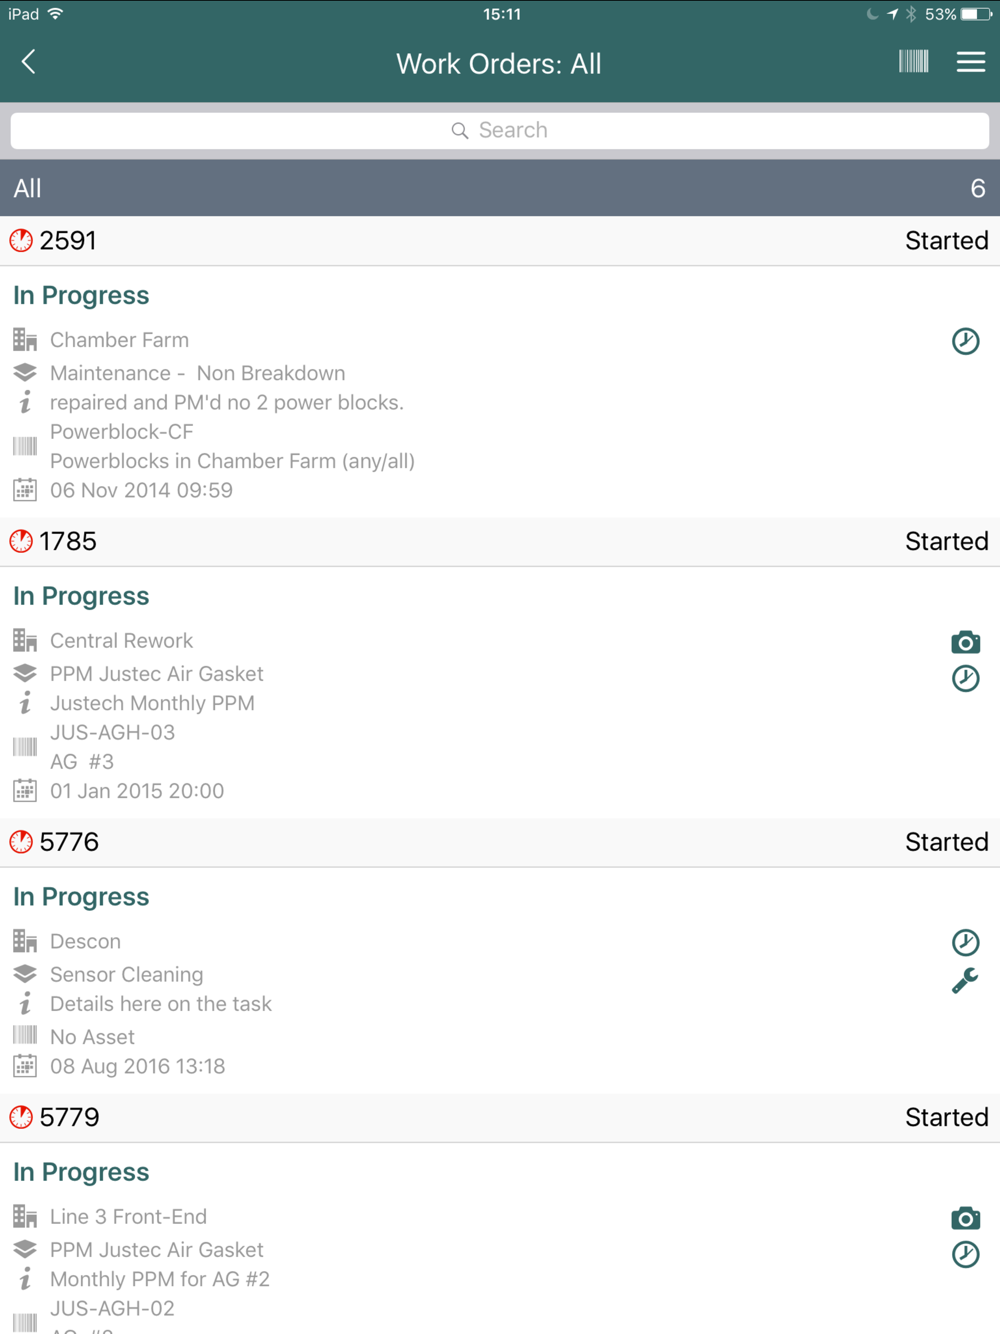Tap In Progress label under 5779
The width and height of the screenshot is (1000, 1334).
[x=81, y=1172]
